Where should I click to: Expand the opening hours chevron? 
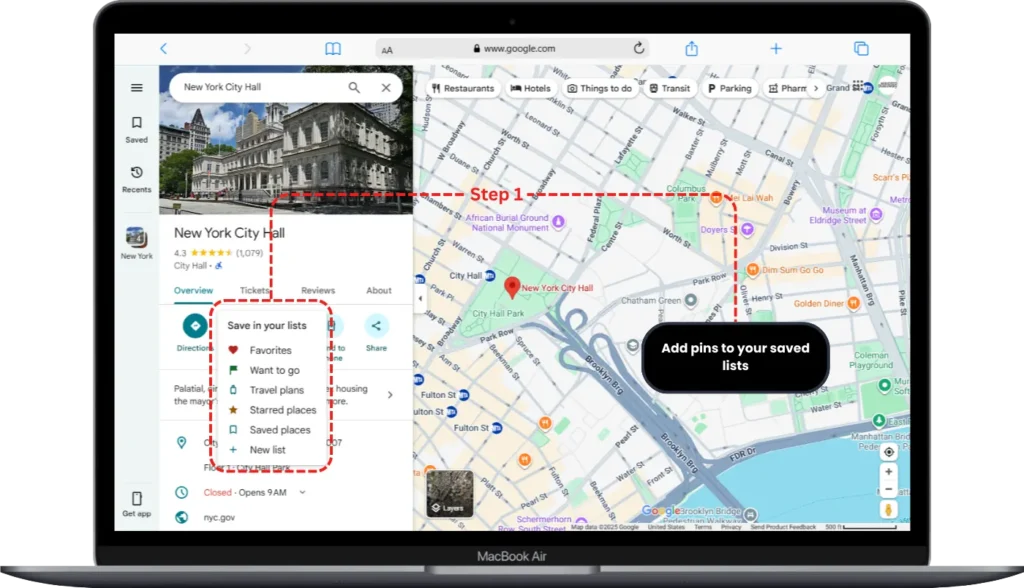302,492
